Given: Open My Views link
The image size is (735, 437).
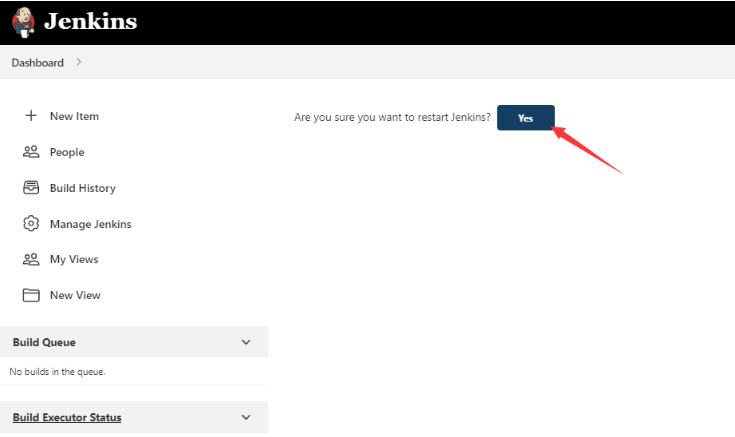Looking at the screenshot, I should click(x=74, y=259).
